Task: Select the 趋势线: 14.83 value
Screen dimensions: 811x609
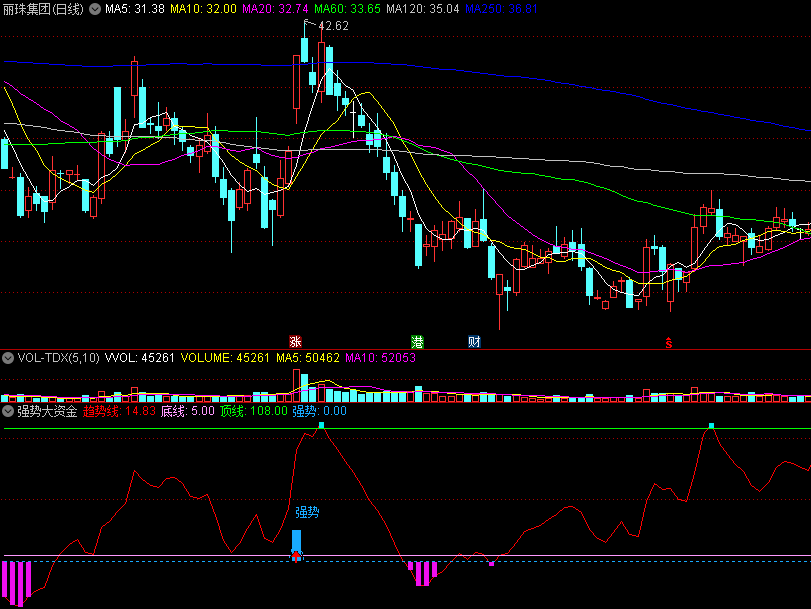Action: click(119, 411)
